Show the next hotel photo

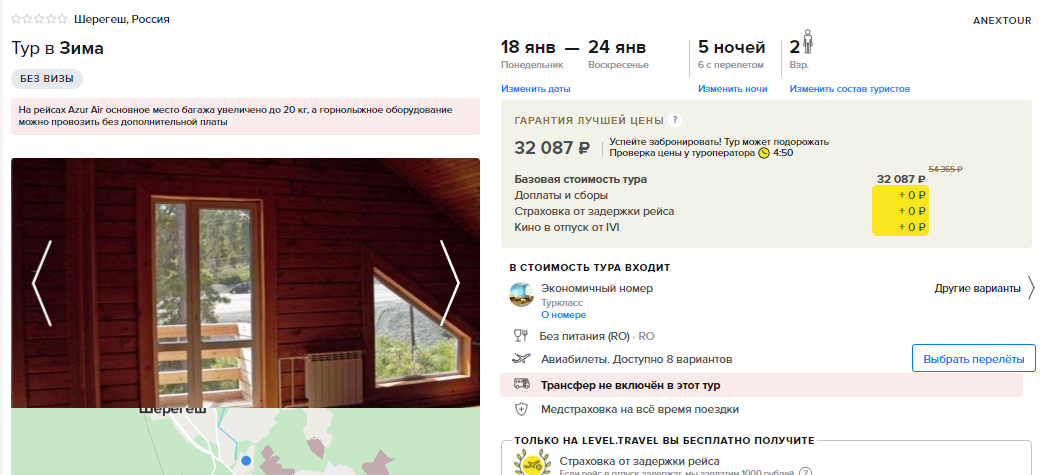tap(449, 283)
